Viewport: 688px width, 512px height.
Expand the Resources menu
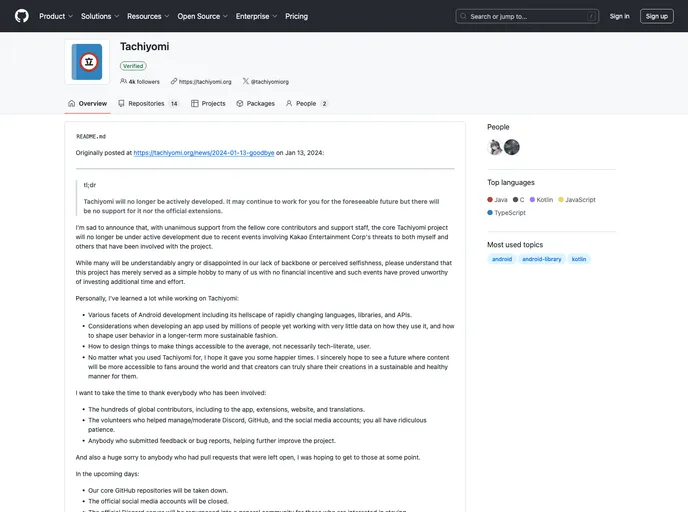coord(148,16)
